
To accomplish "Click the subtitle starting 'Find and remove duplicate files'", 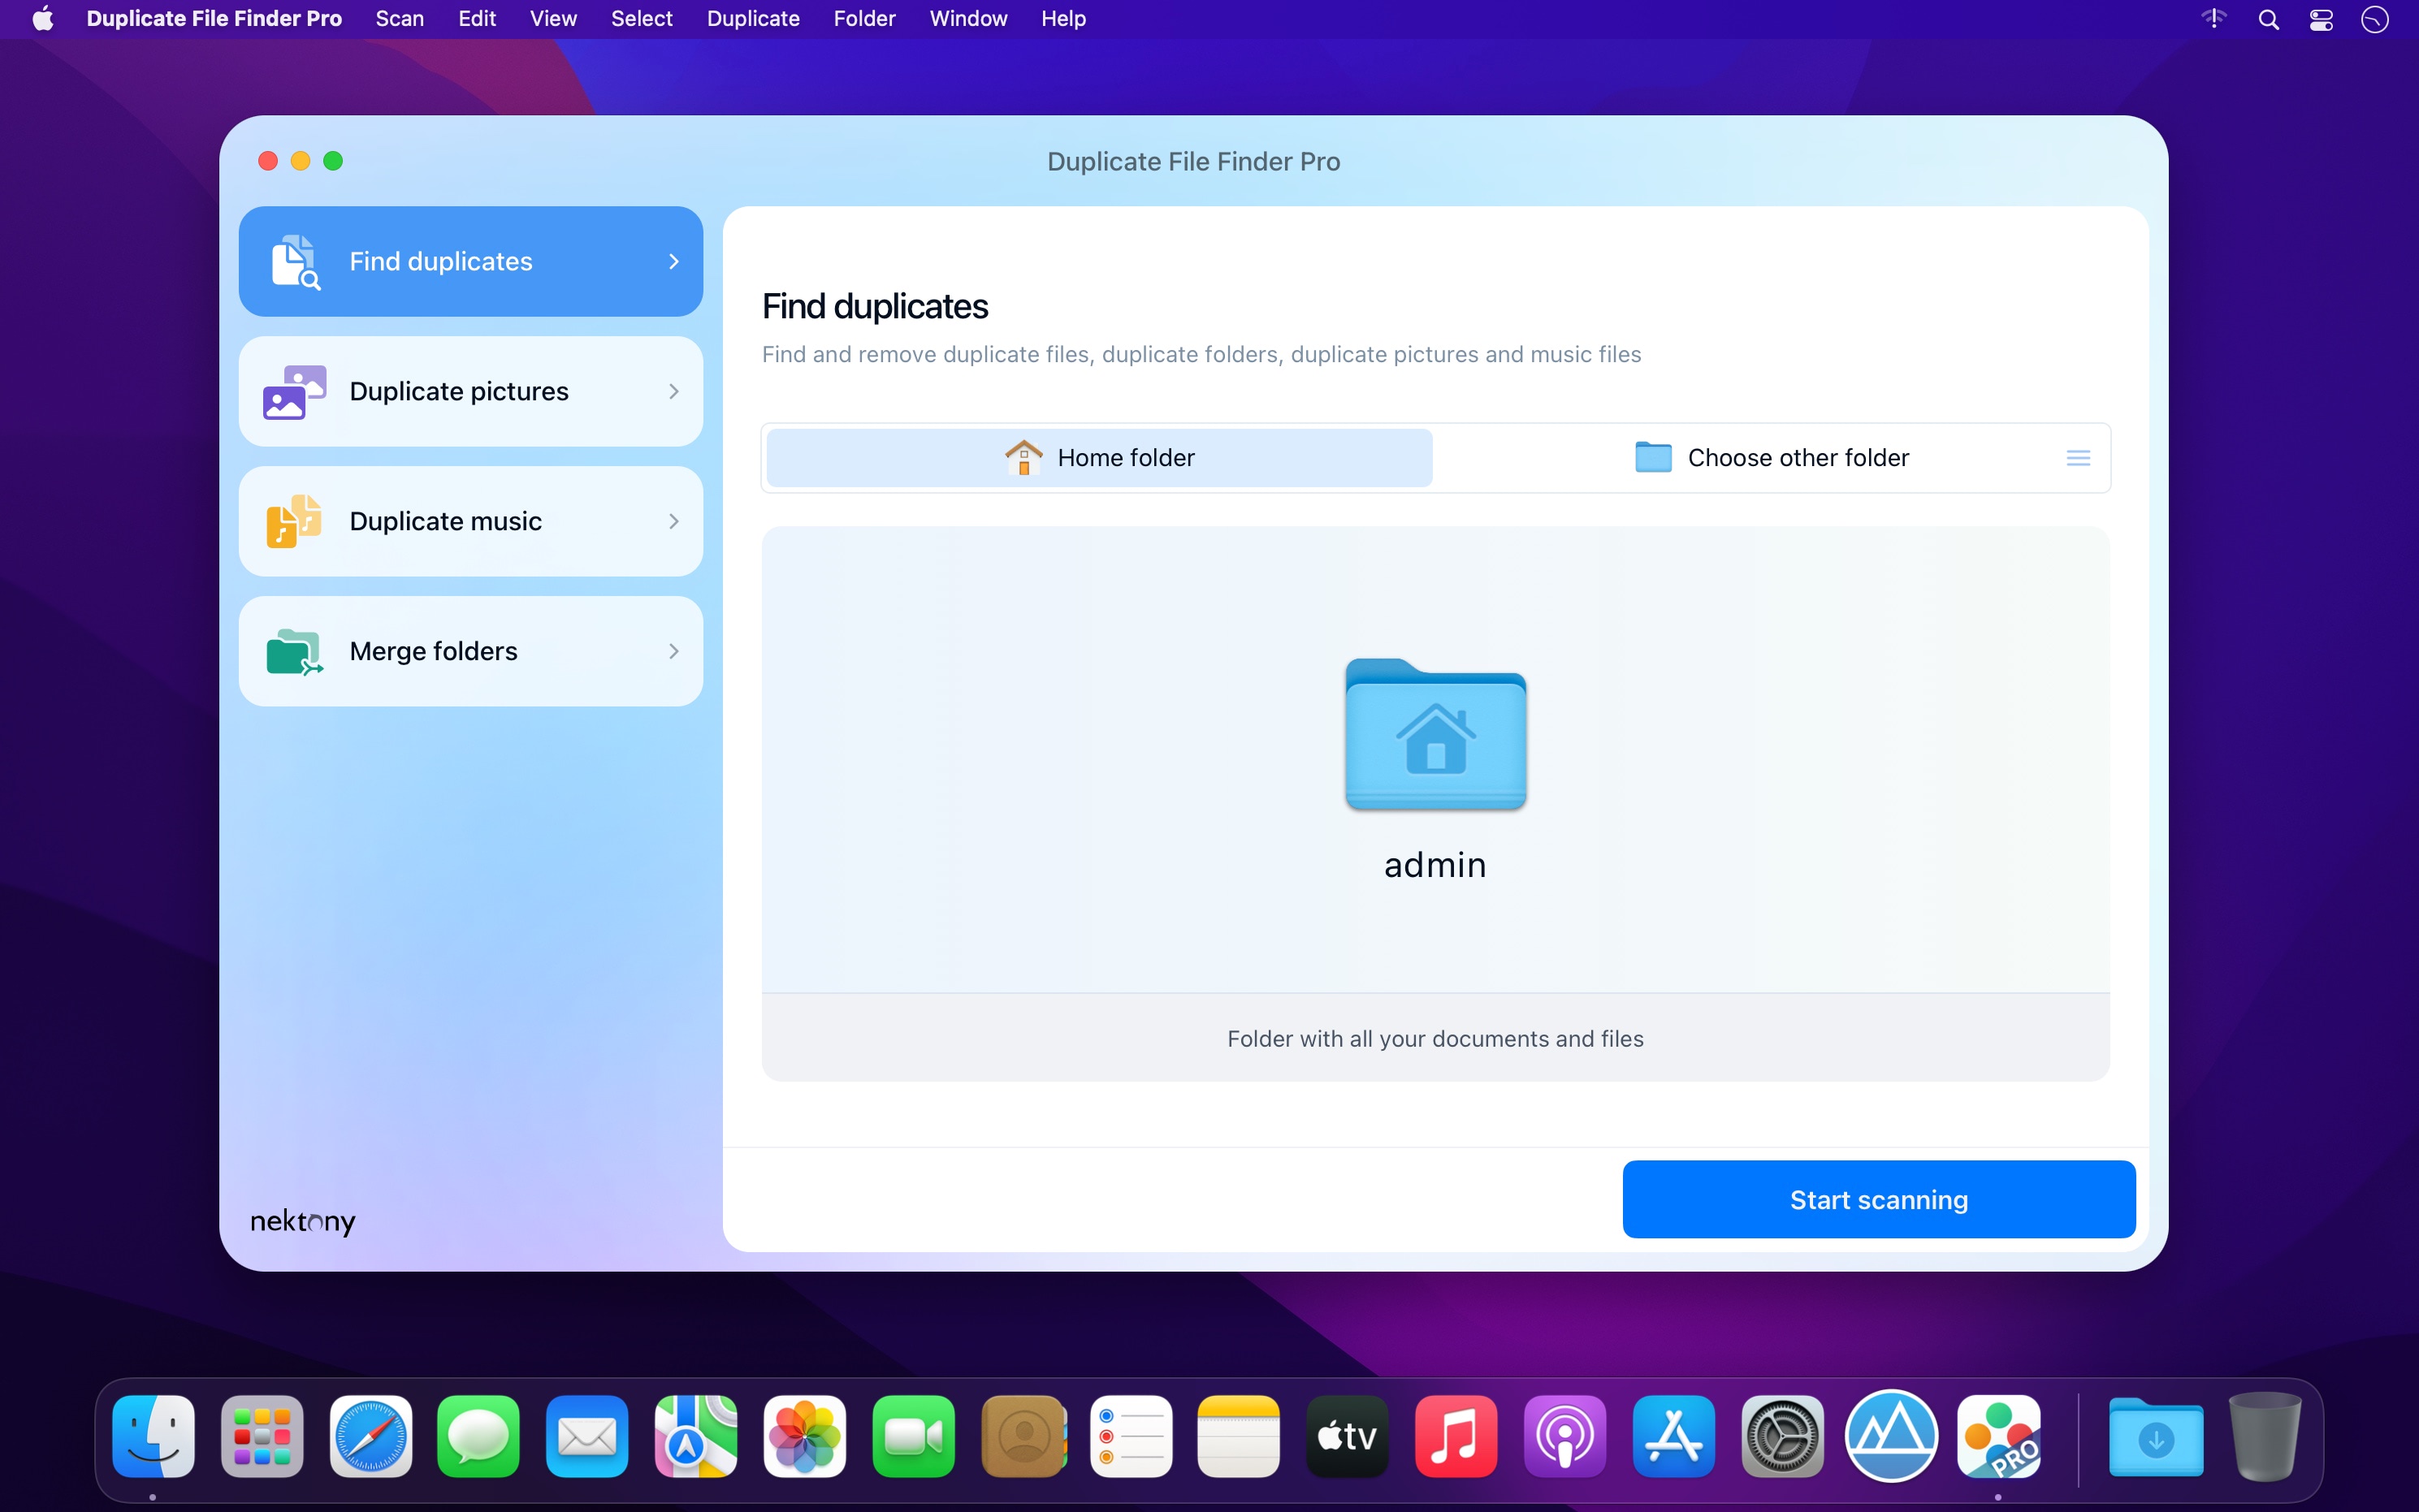I will tap(1201, 354).
